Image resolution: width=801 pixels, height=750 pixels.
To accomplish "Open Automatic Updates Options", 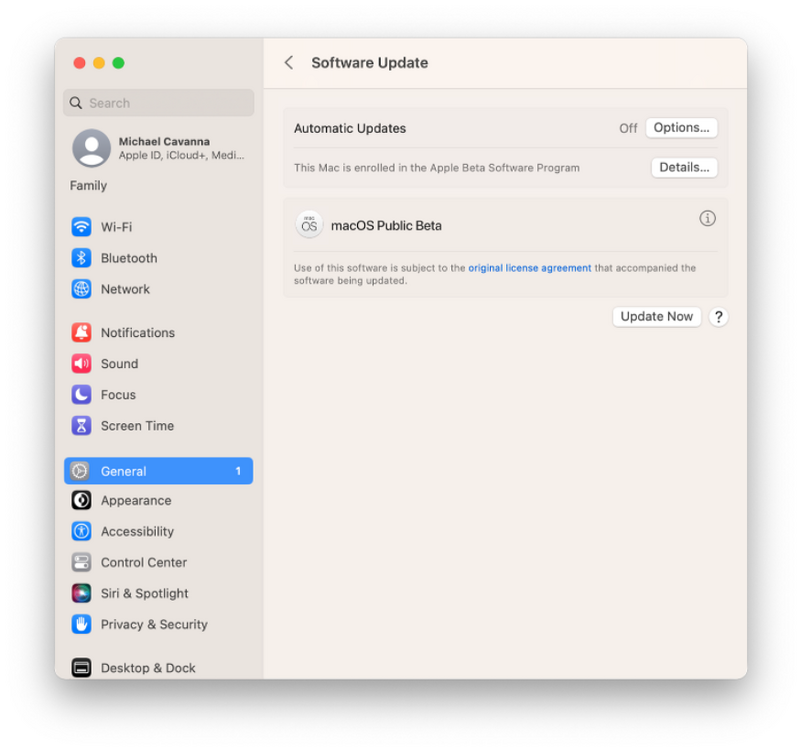I will [681, 128].
